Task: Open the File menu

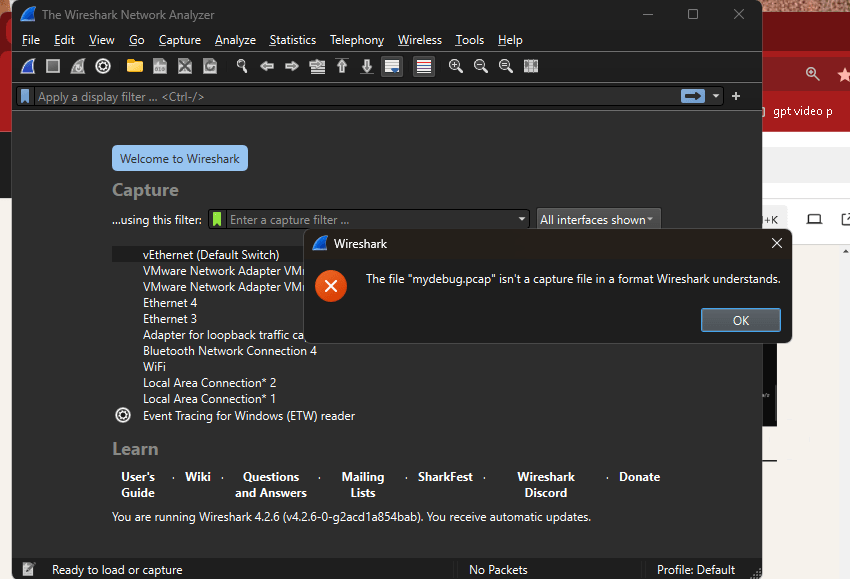Action: [x=31, y=40]
